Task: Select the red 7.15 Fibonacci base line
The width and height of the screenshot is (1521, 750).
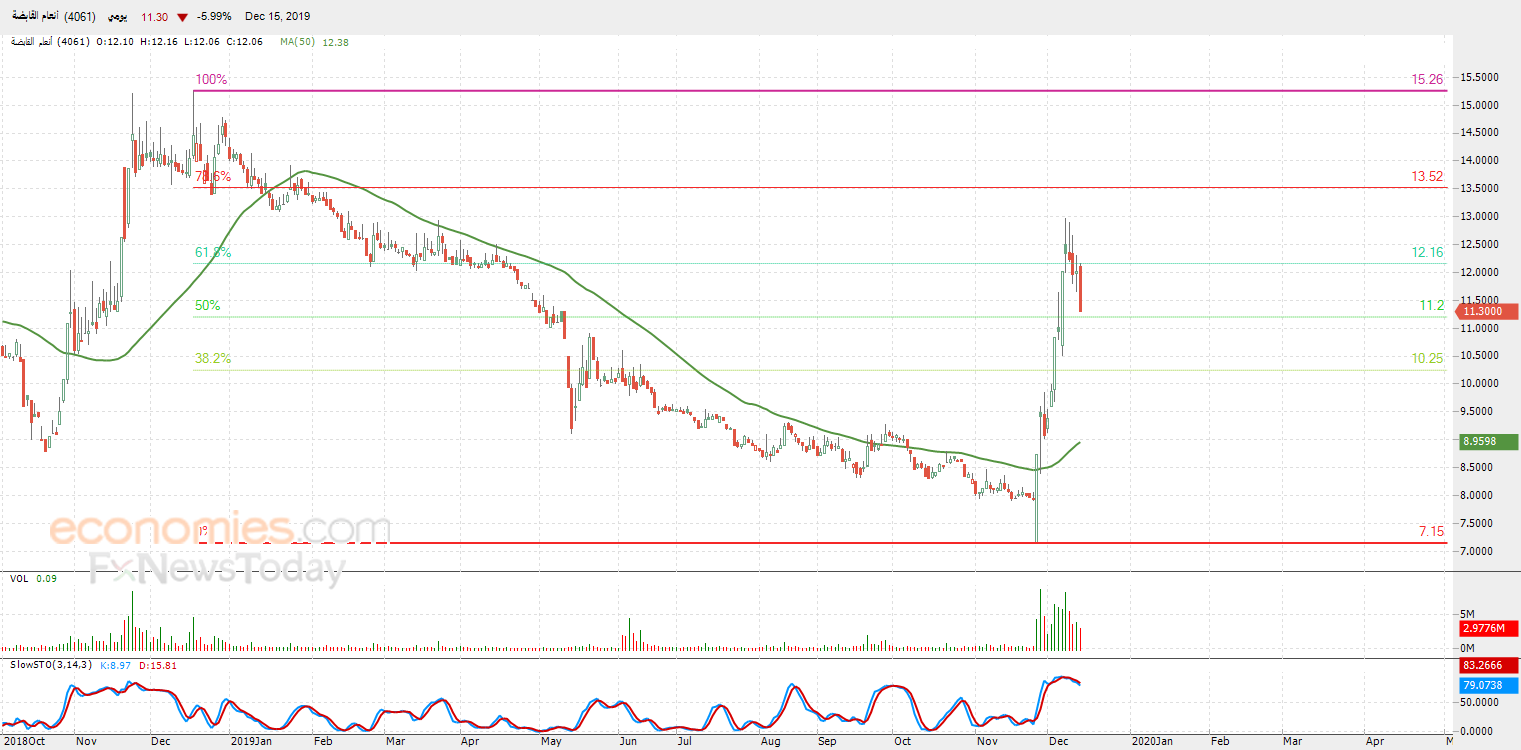Action: (x=820, y=544)
